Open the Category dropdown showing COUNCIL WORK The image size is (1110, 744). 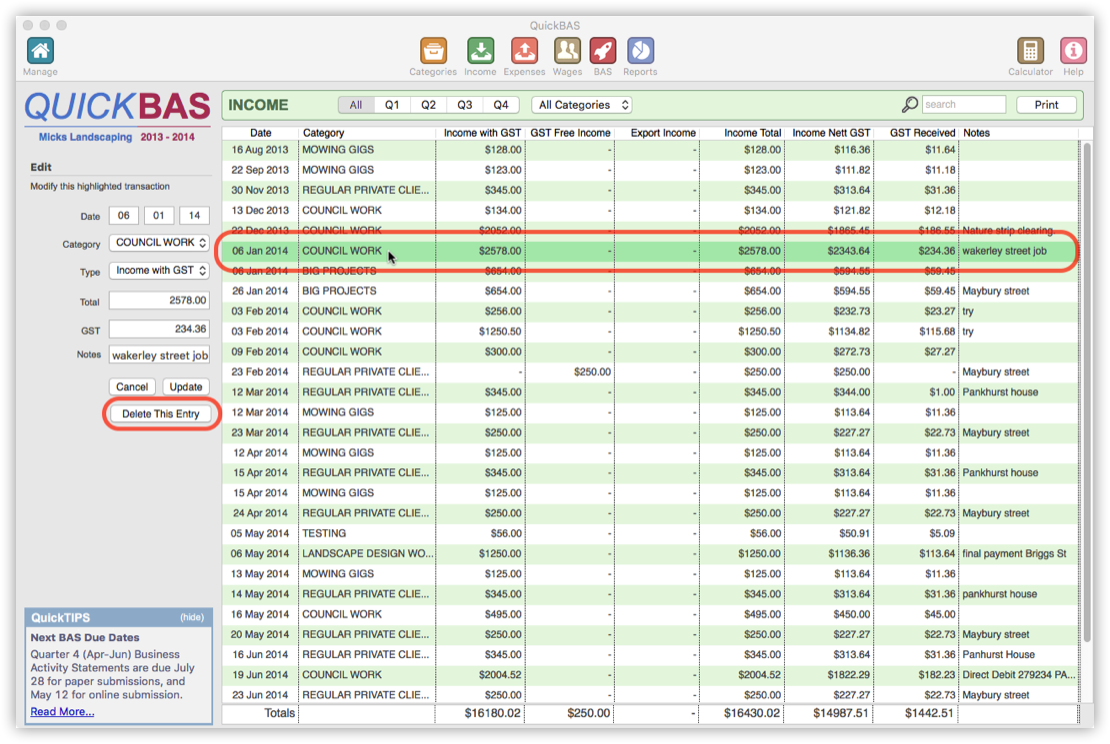pos(158,243)
